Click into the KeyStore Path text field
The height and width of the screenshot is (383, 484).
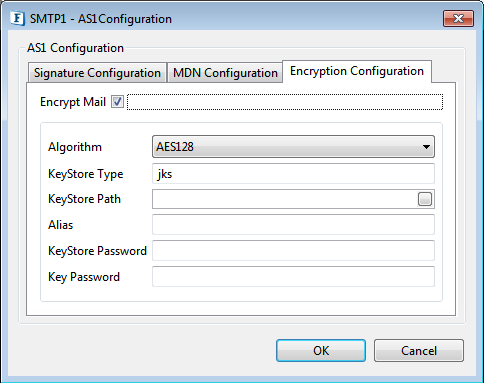pos(285,199)
